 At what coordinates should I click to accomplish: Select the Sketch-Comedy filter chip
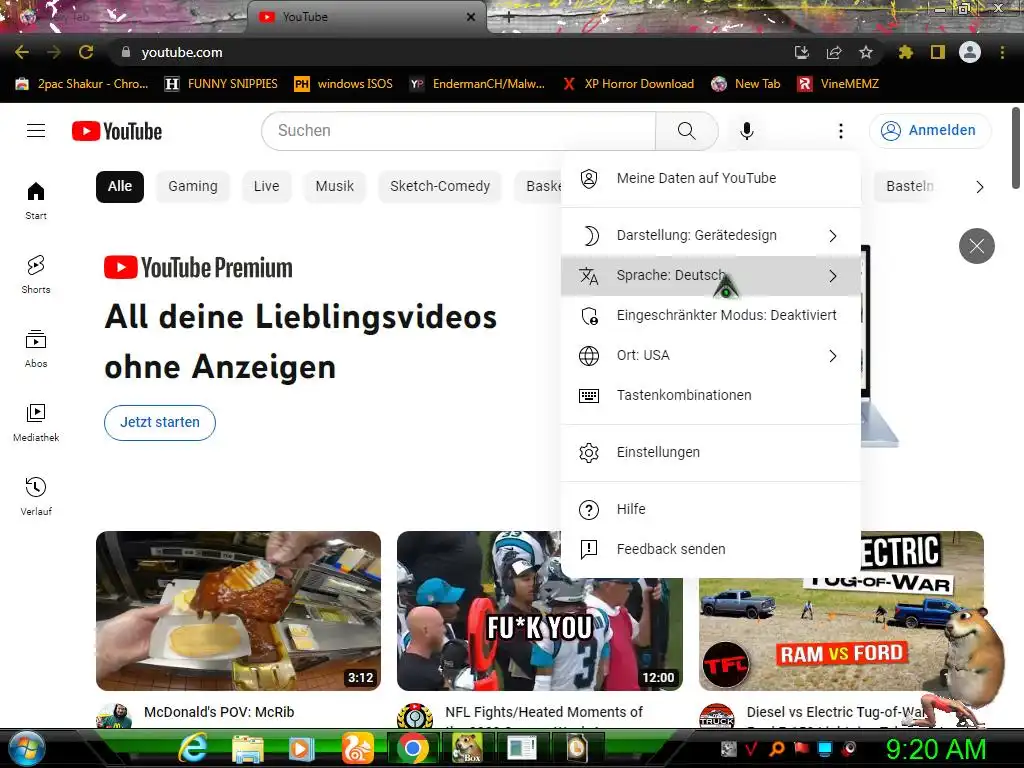(440, 186)
